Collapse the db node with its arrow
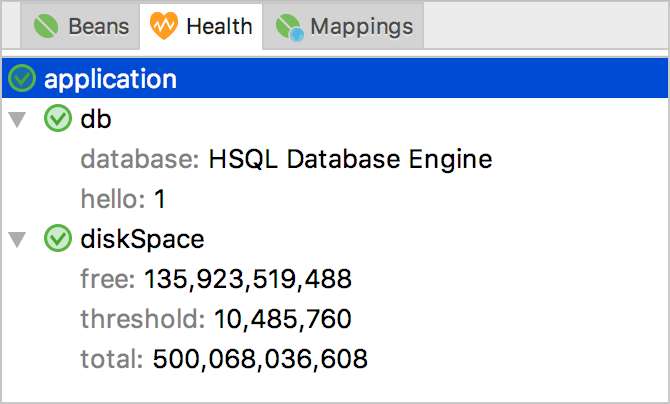670x404 pixels. click(17, 120)
